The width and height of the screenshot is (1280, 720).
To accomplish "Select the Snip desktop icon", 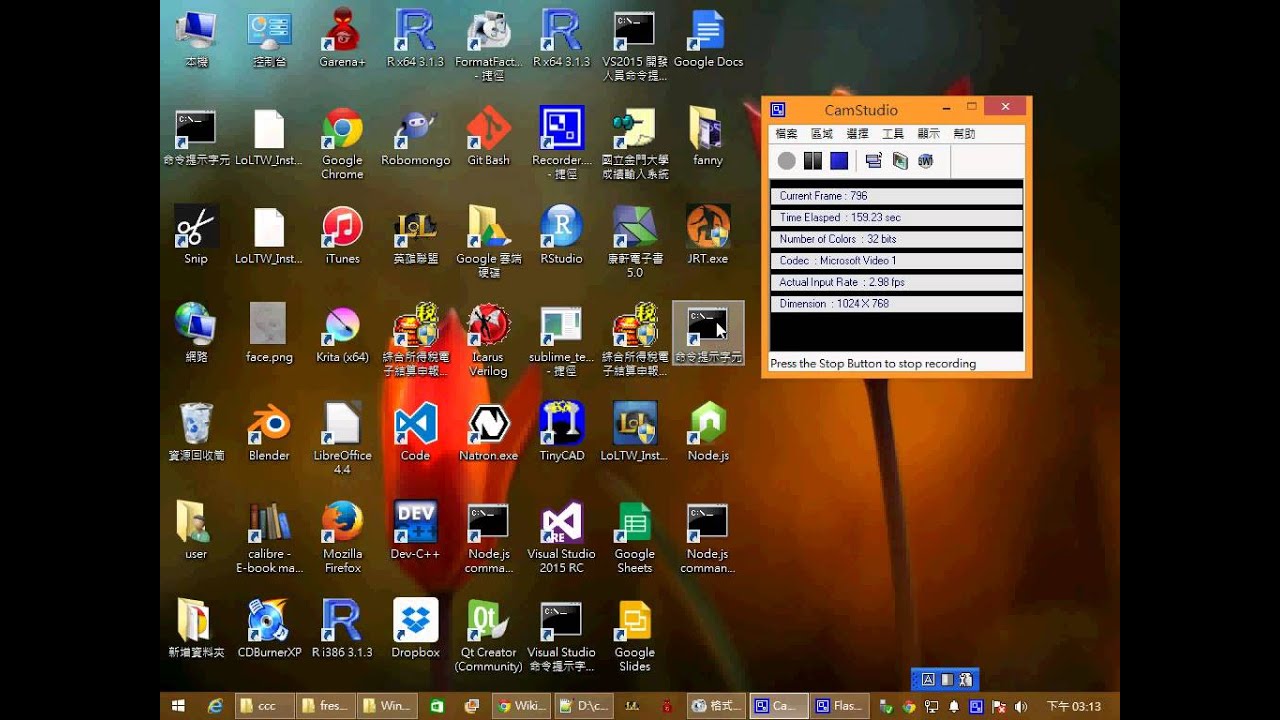I will click(x=196, y=235).
